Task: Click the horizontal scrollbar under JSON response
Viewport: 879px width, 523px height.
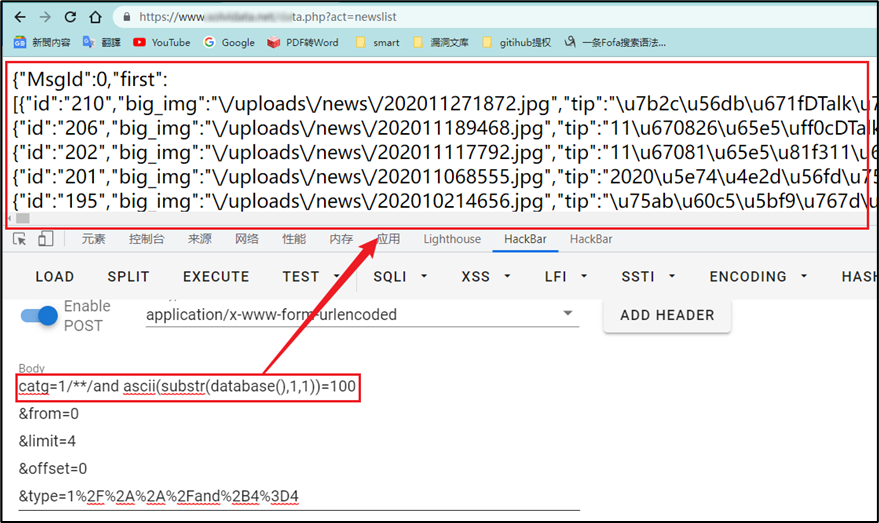Action: (437, 219)
